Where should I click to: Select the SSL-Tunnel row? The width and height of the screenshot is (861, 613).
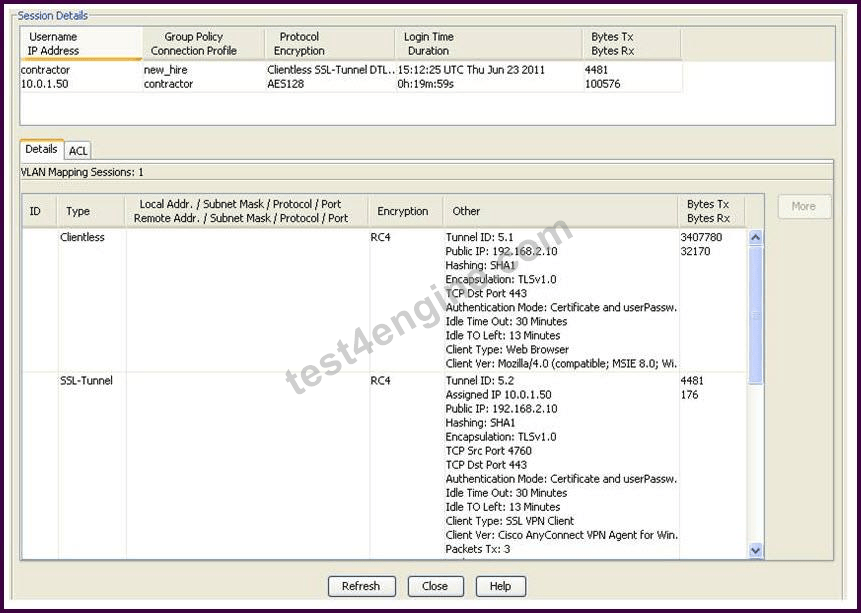pyautogui.click(x=384, y=465)
